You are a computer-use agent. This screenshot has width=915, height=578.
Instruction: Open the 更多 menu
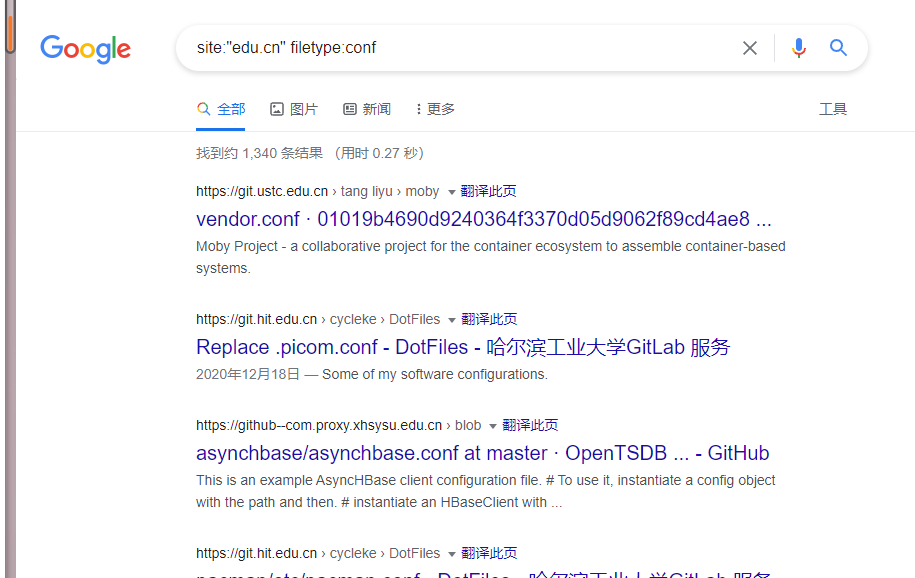coord(435,109)
